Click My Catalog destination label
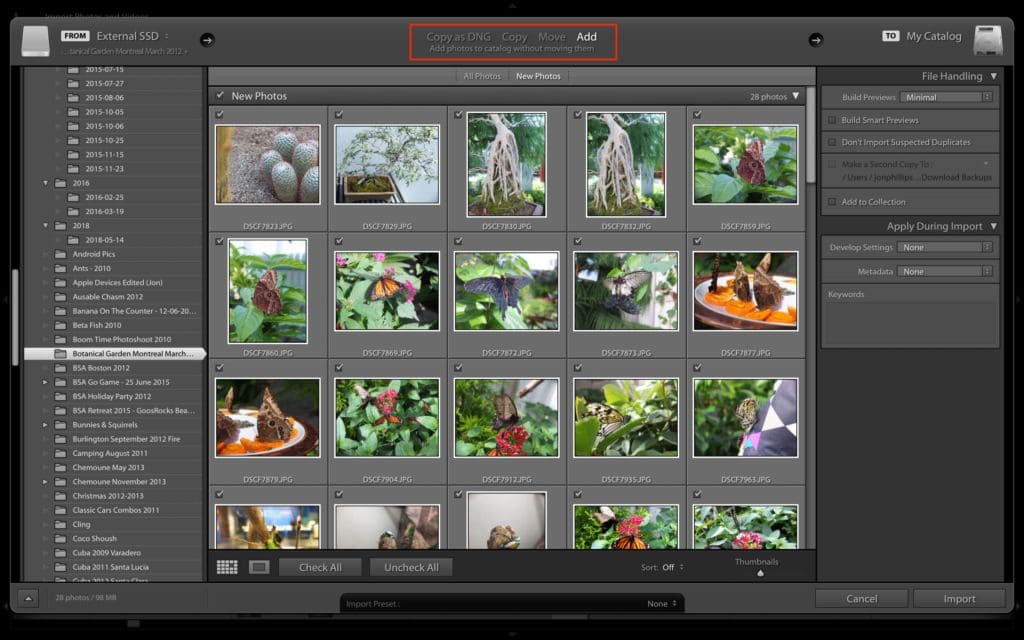Viewport: 1024px width, 640px height. [933, 36]
